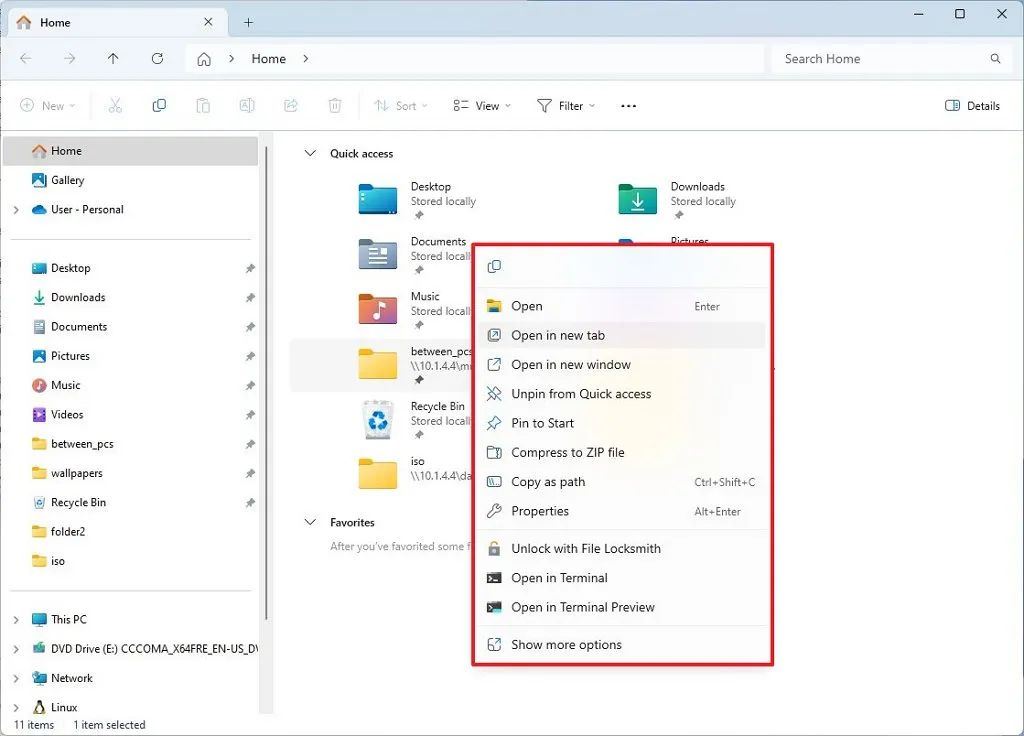Toggle the Details pane button

972,106
